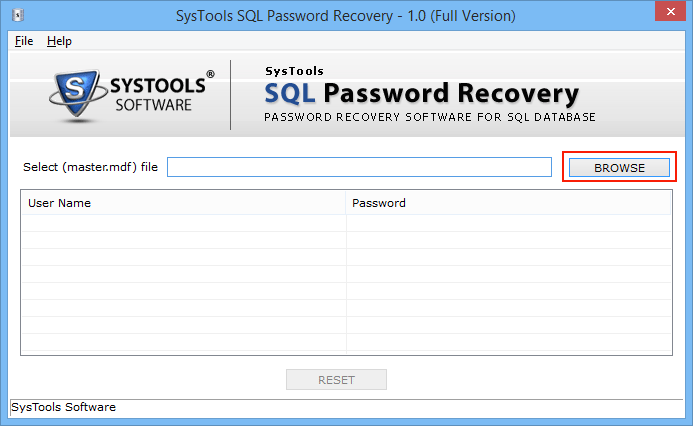Viewport: 693px width, 426px height.
Task: Click the SQL Password Recovery banner heading
Action: click(422, 93)
